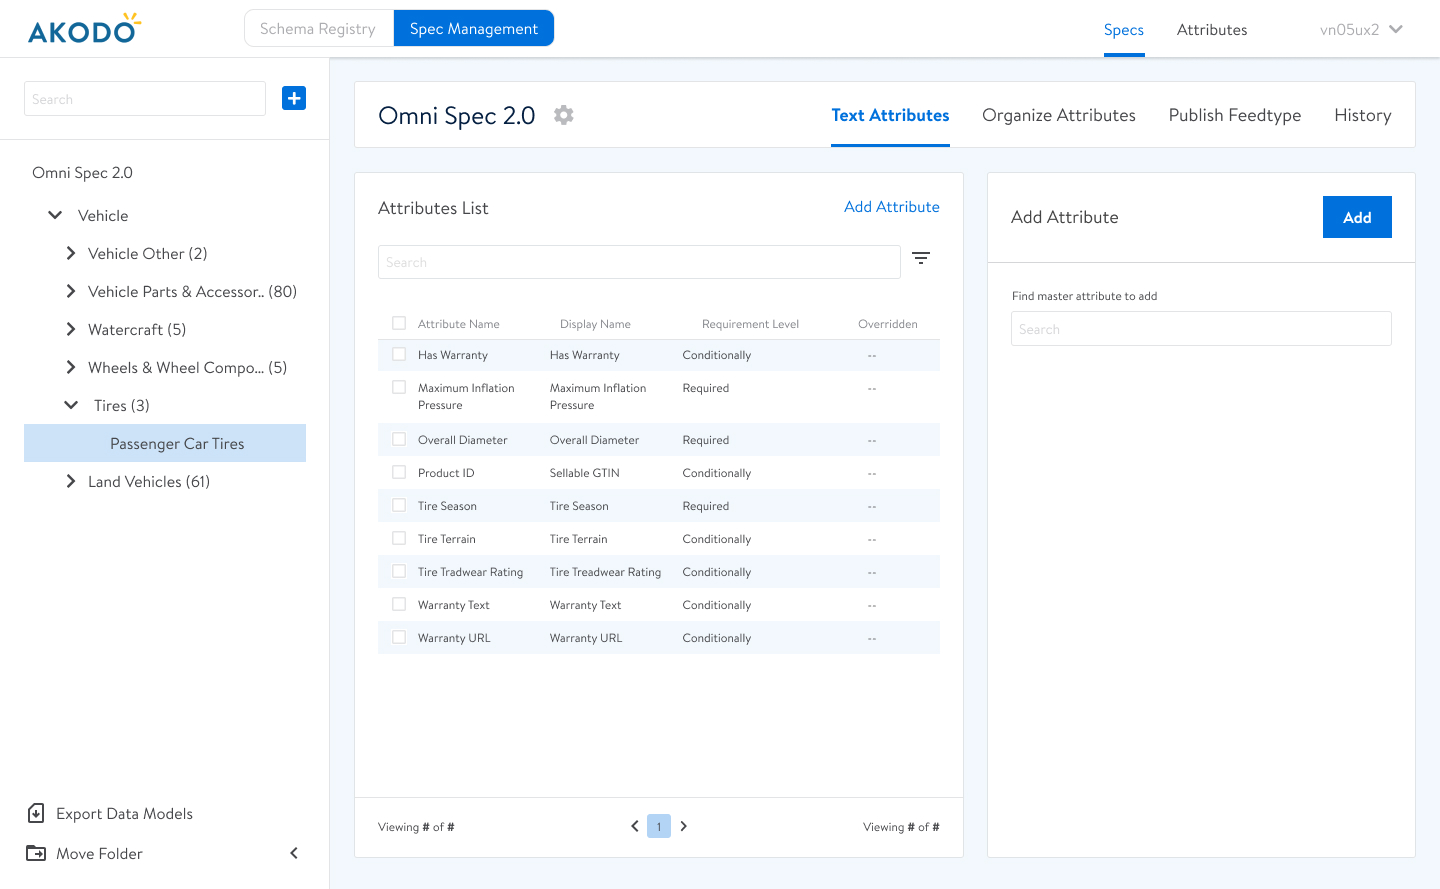
Task: Expand Vehicle Other (2) node
Action: point(71,253)
